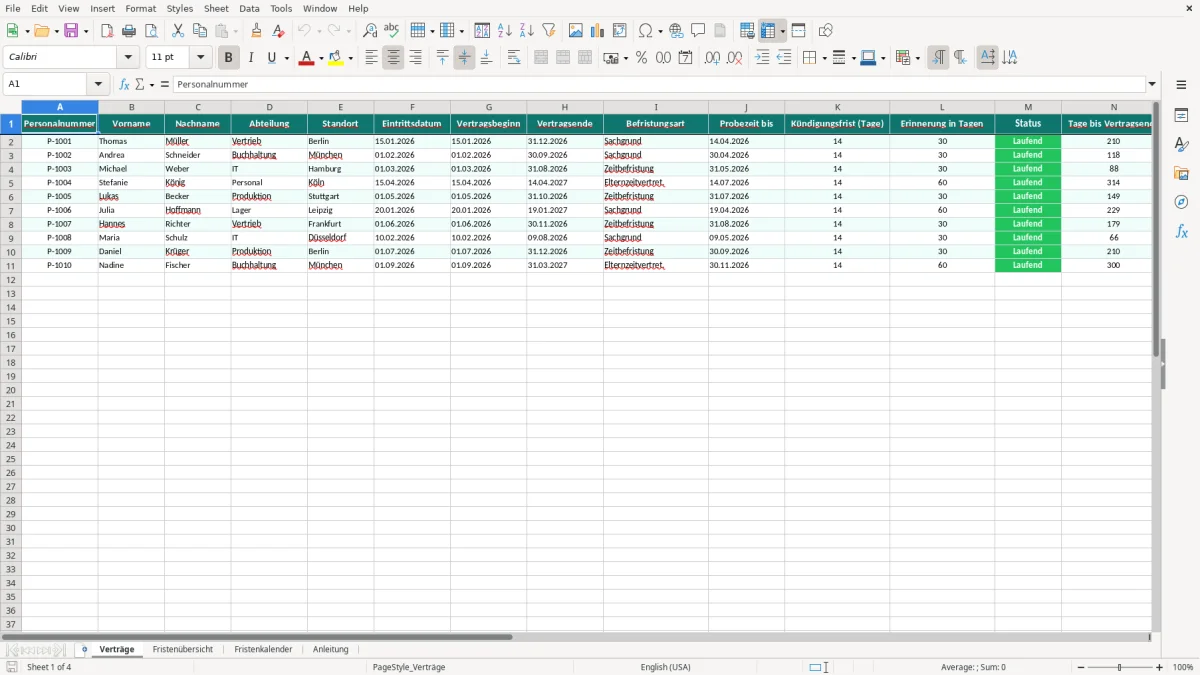Click the Insert Chart icon
The image size is (1200, 675).
tap(598, 31)
